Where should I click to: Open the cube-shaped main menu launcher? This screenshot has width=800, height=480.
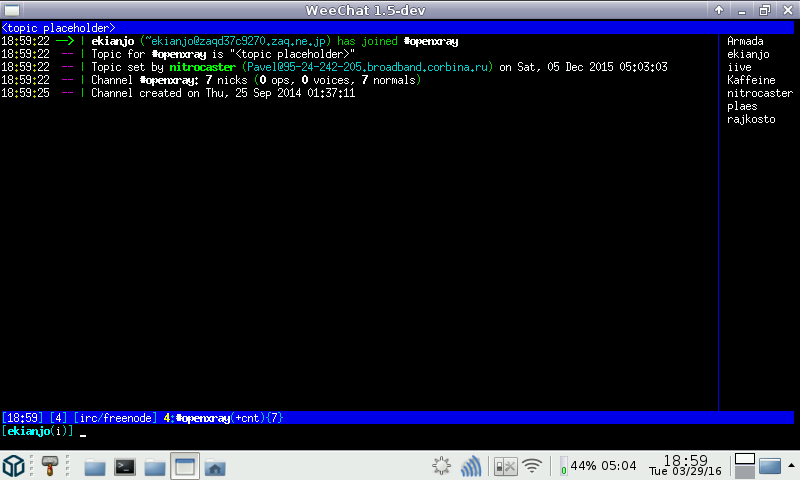point(14,465)
